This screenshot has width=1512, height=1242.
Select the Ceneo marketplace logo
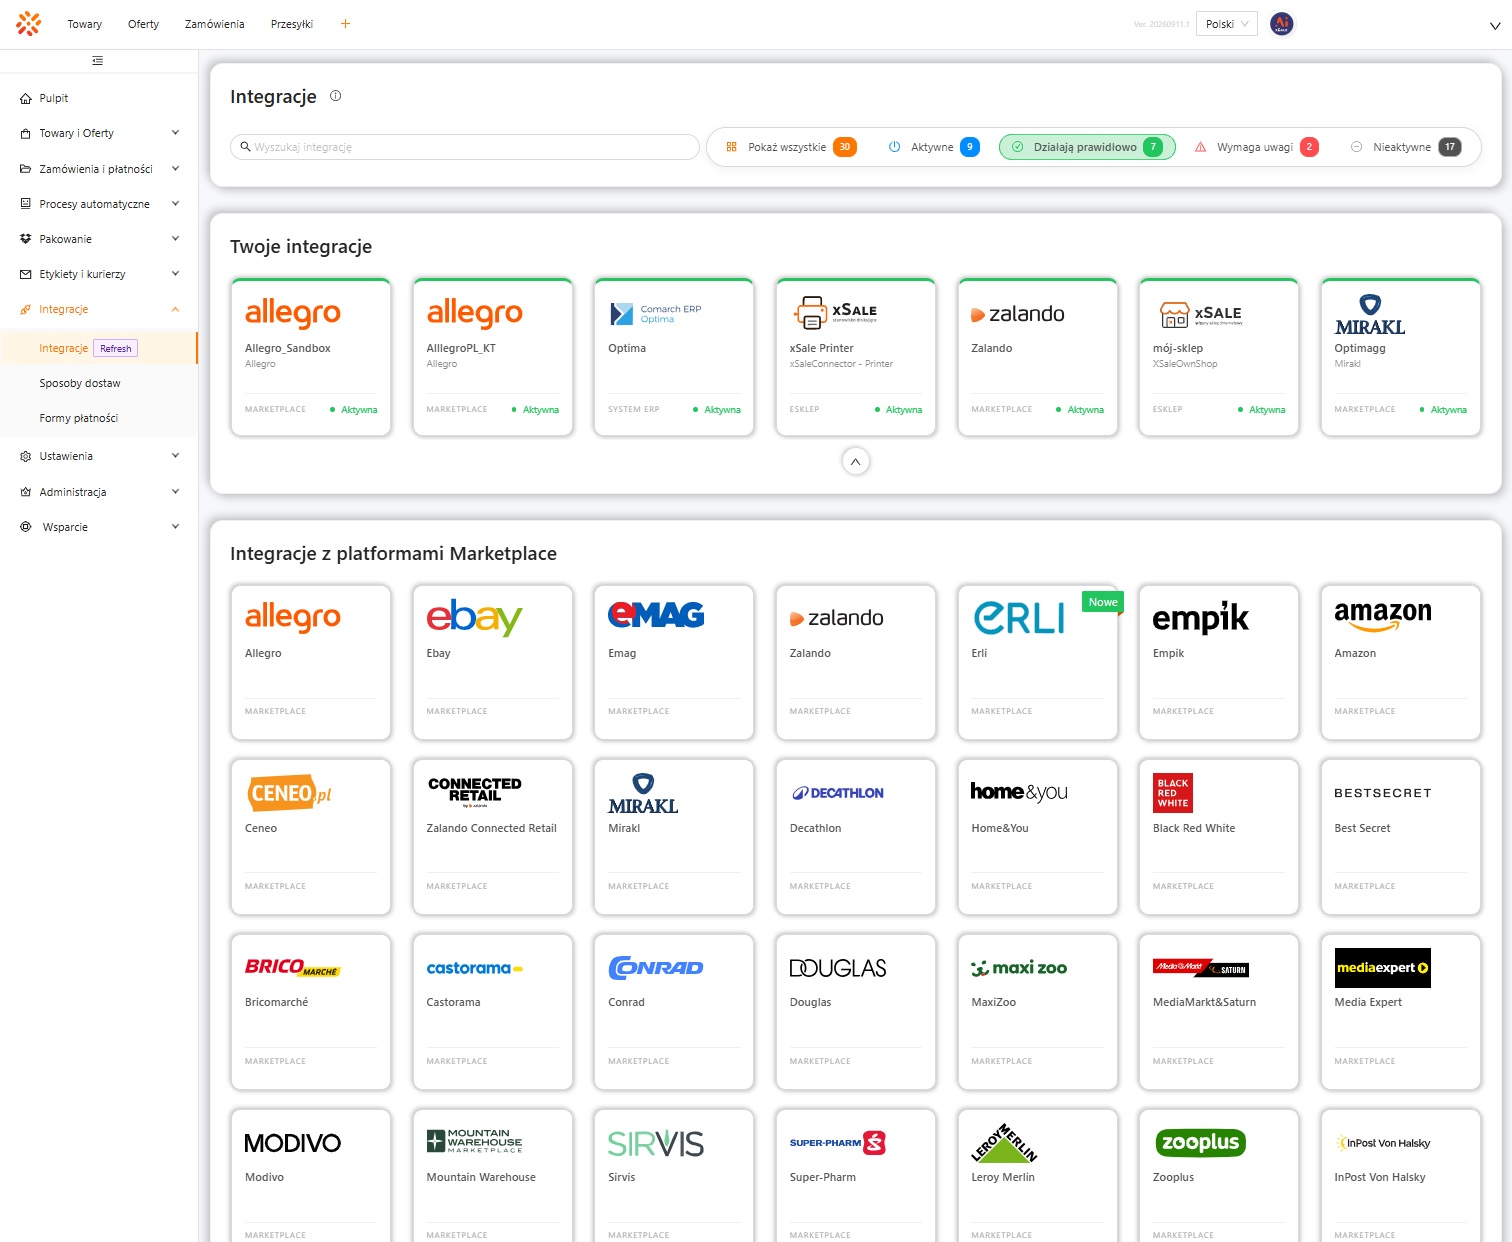[x=289, y=793]
